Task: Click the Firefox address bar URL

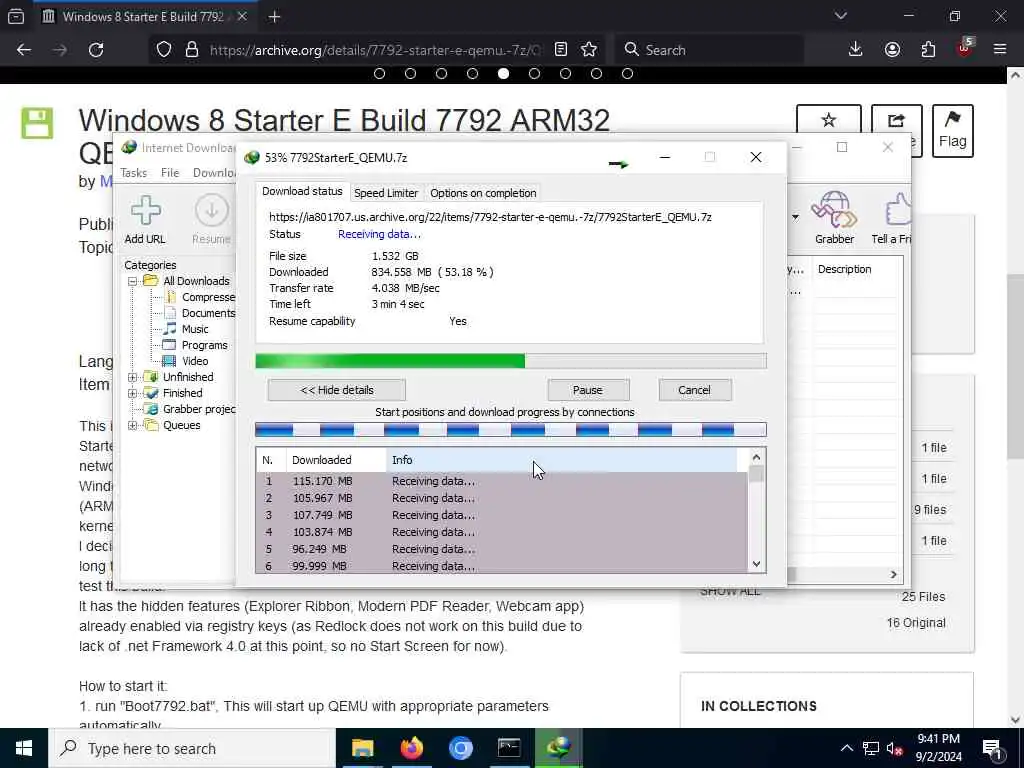Action: pos(375,50)
